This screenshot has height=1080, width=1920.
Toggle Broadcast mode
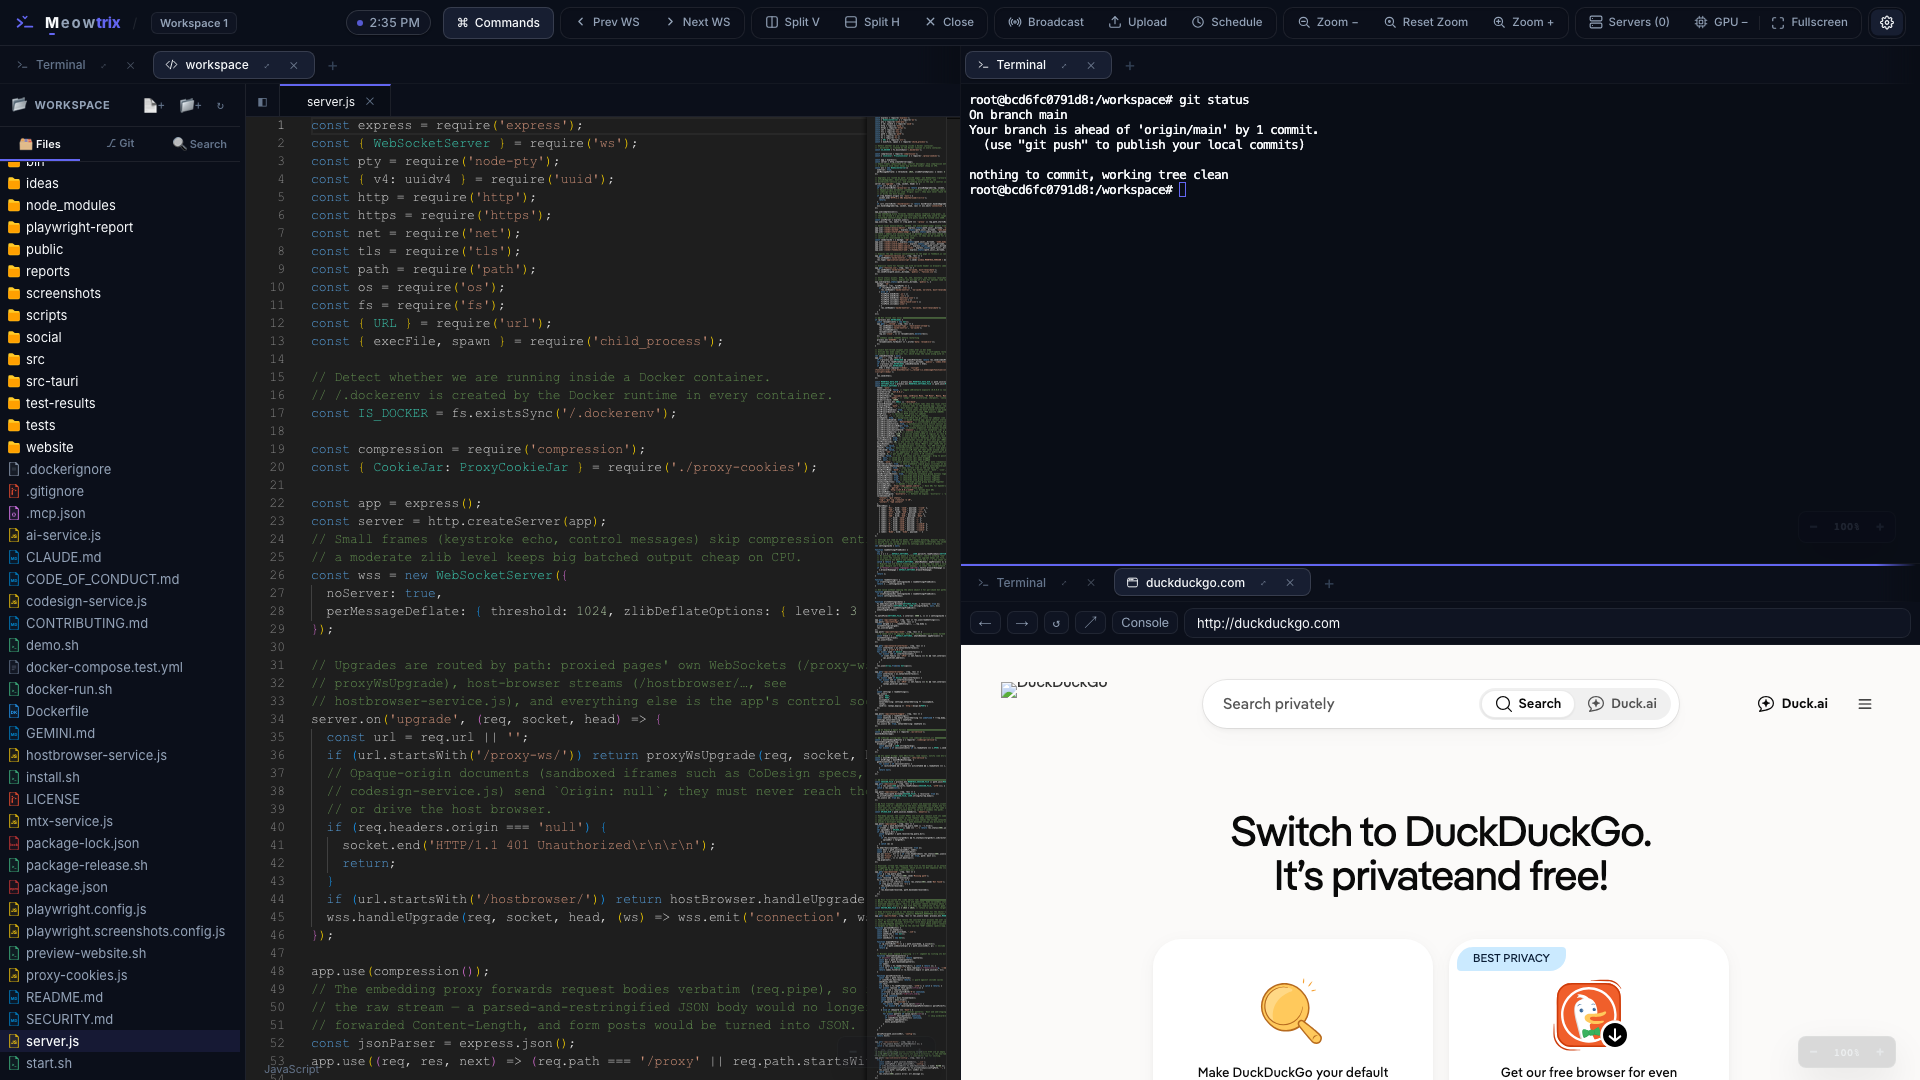[x=1046, y=22]
